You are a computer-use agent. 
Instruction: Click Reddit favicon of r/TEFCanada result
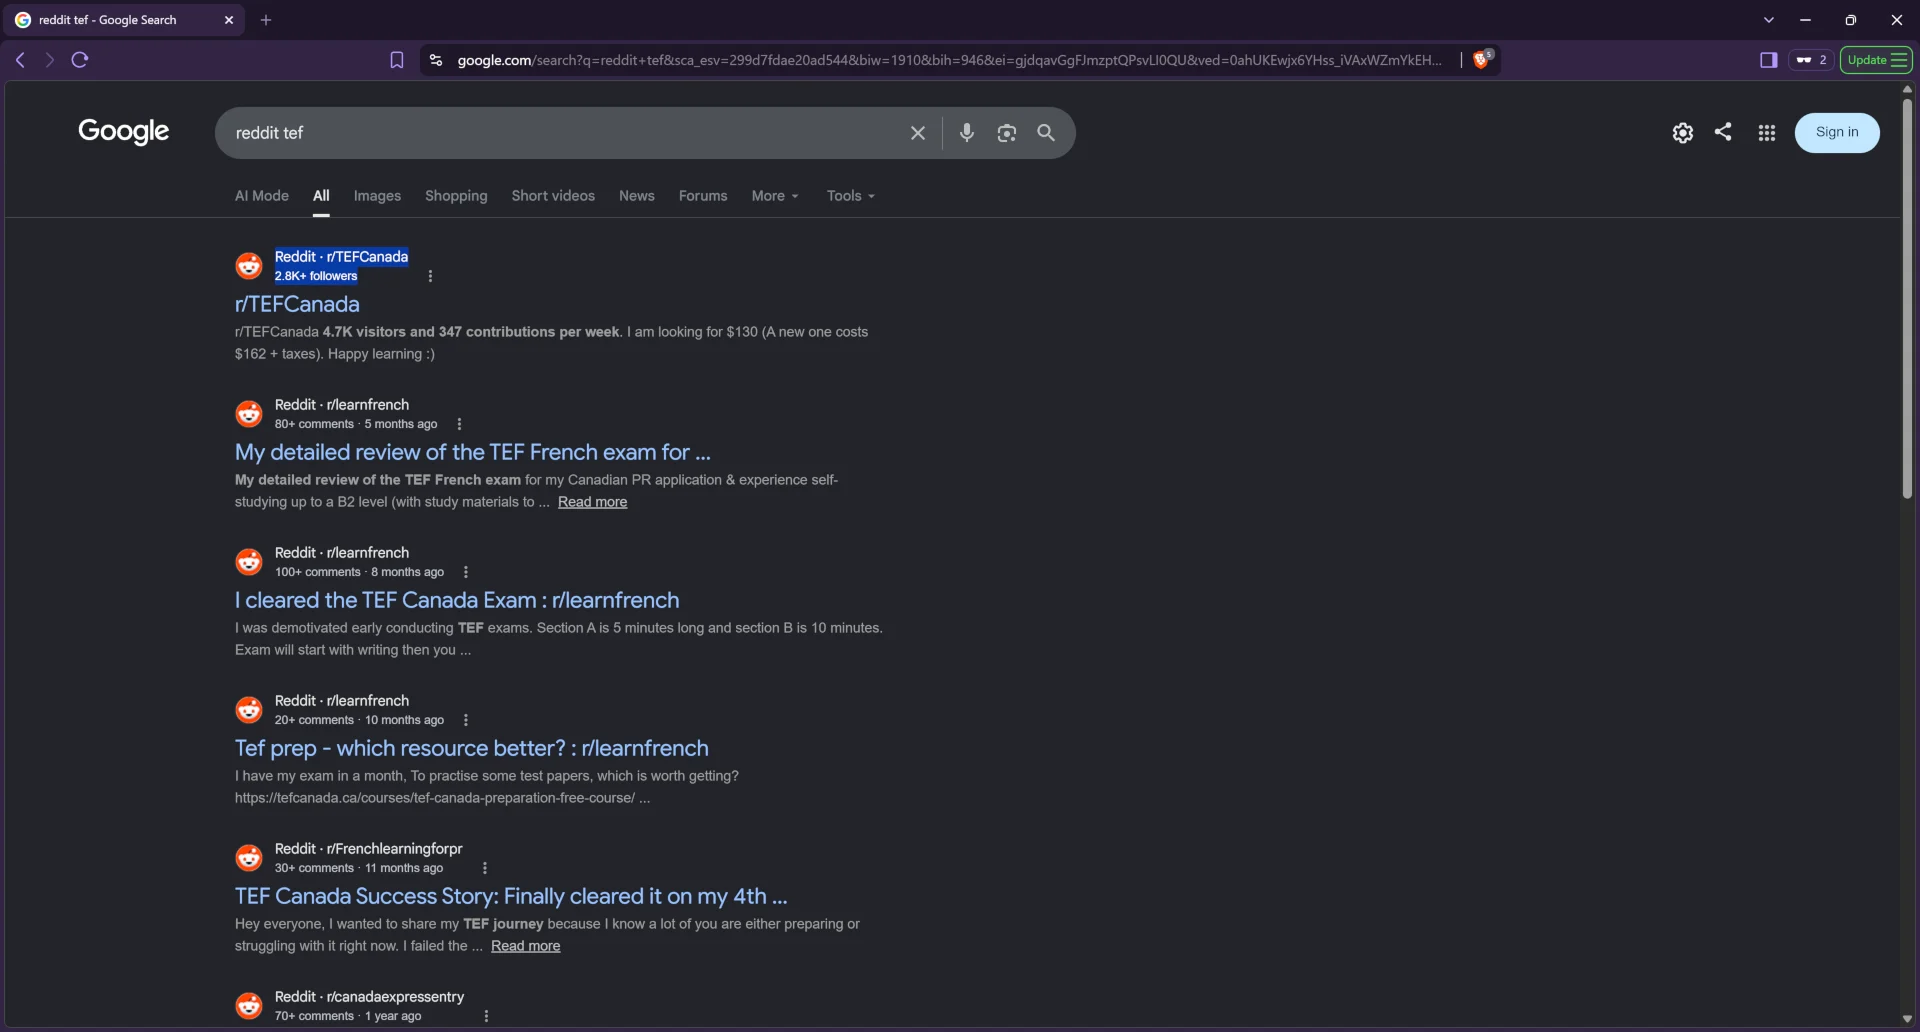click(249, 266)
